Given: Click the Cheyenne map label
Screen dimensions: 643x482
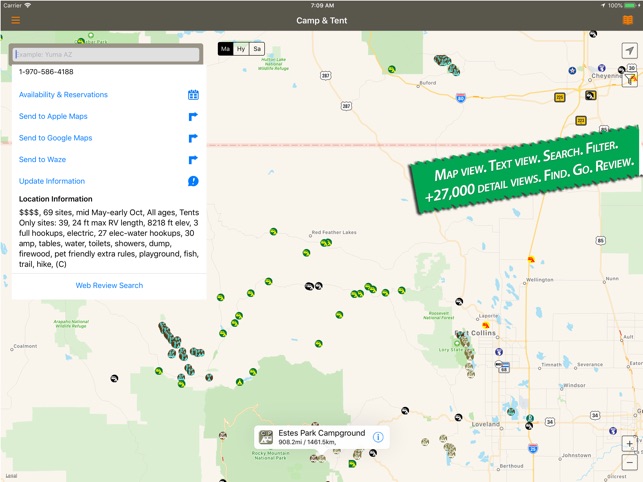Looking at the screenshot, I should coord(607,76).
